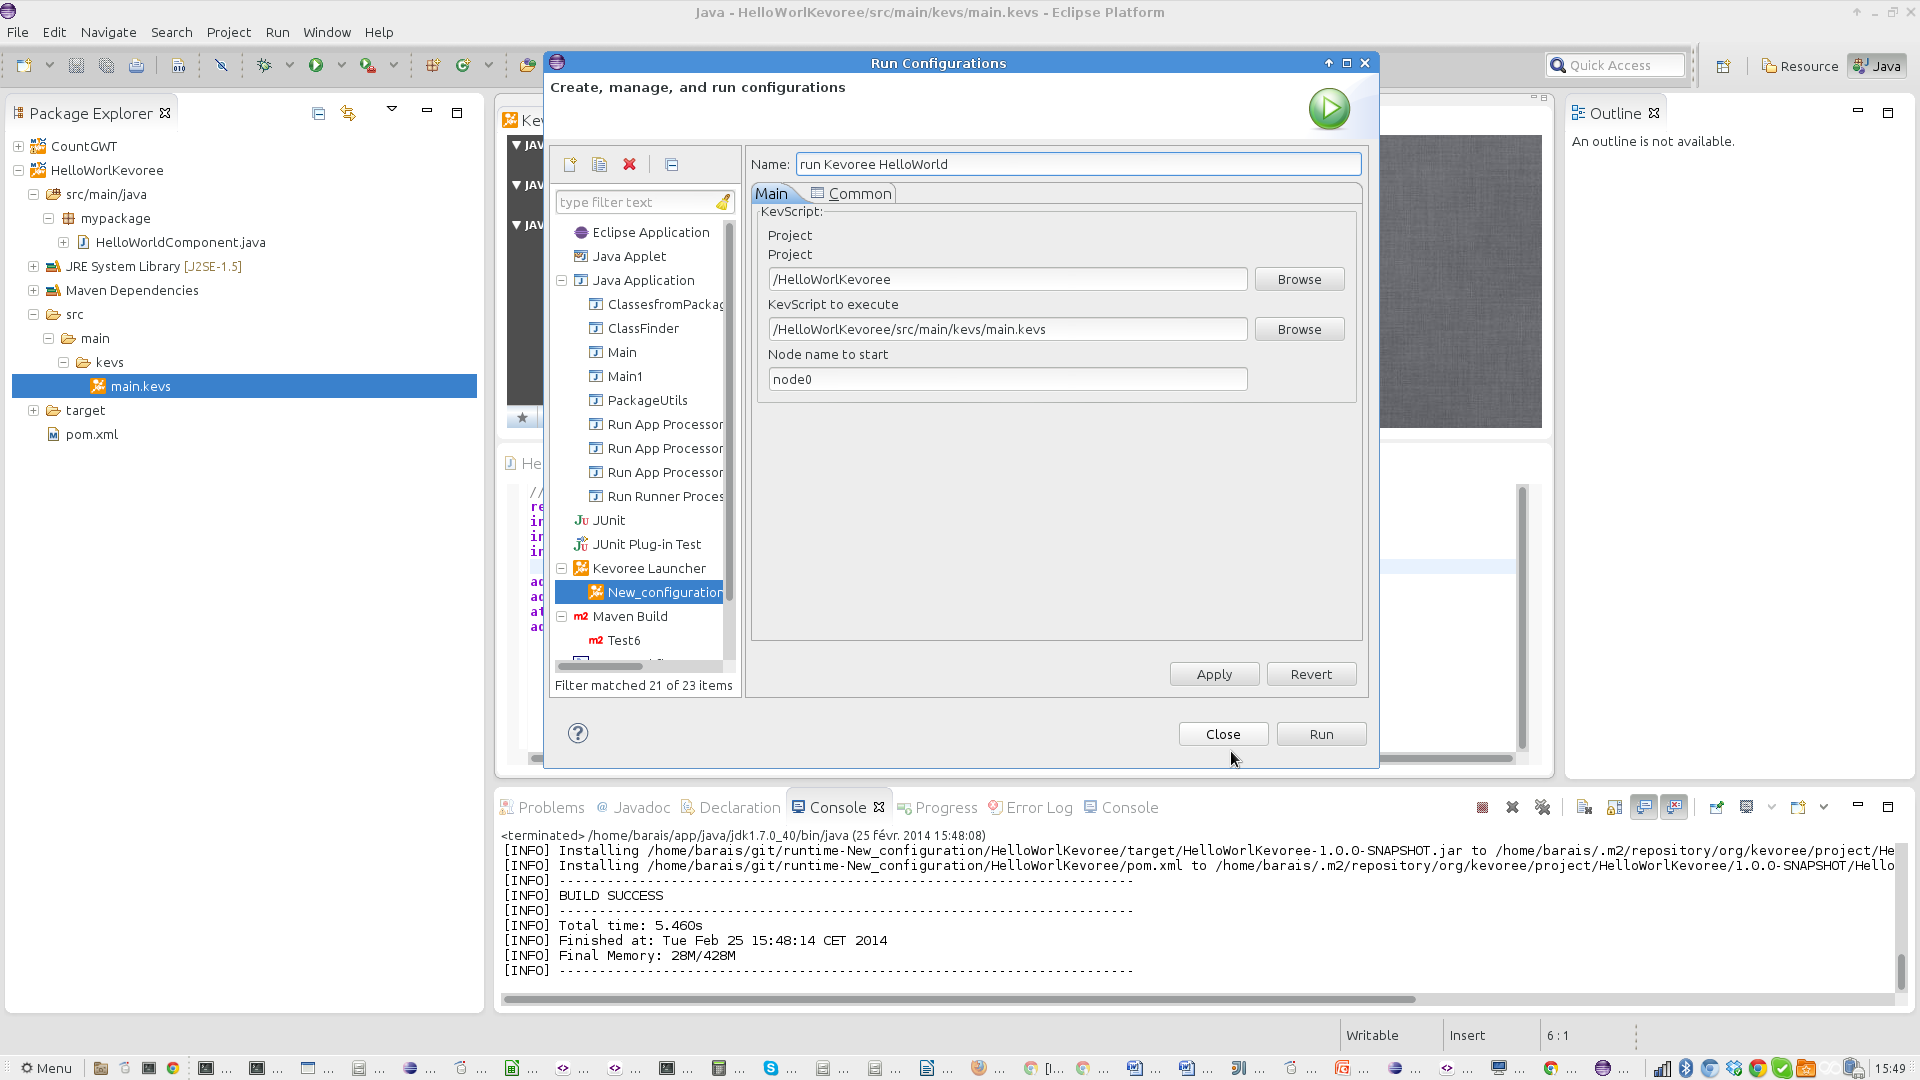Switch to the Error Log tab
Screen dimensions: 1920x1080
pos(1030,808)
